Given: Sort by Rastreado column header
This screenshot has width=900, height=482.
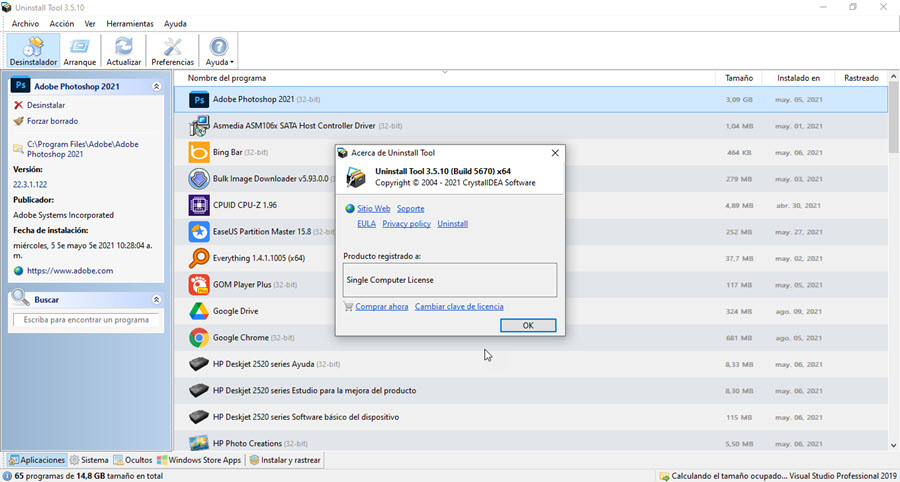Looking at the screenshot, I should [861, 78].
